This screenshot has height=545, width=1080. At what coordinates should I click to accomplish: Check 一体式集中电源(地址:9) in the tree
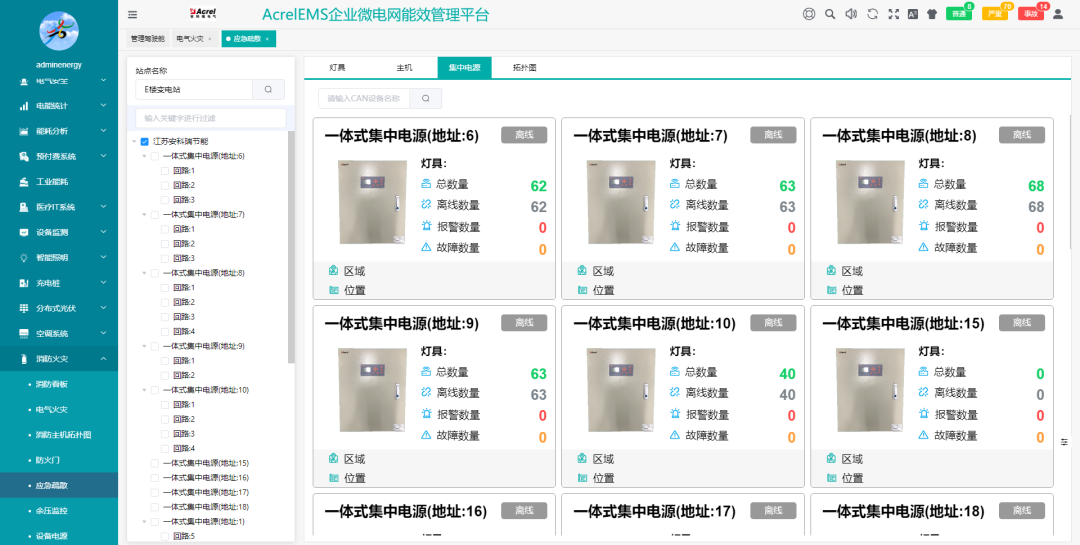coord(155,346)
